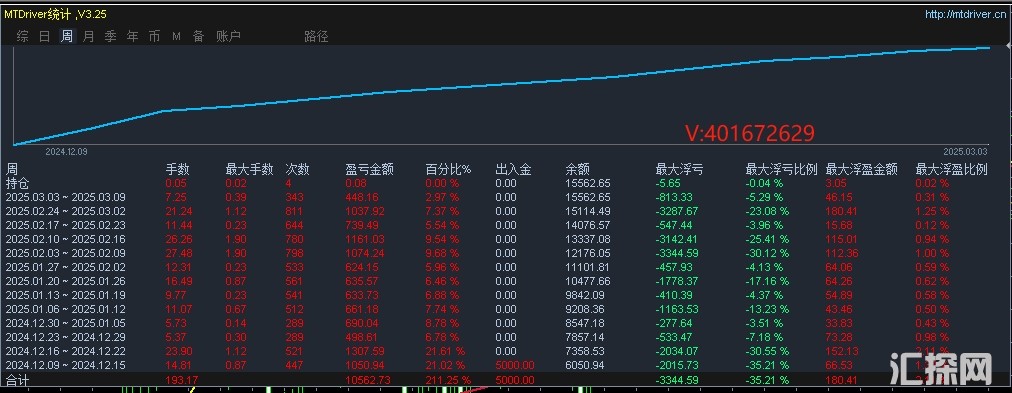
Task: Click the 手数 column header
Action: click(178, 170)
